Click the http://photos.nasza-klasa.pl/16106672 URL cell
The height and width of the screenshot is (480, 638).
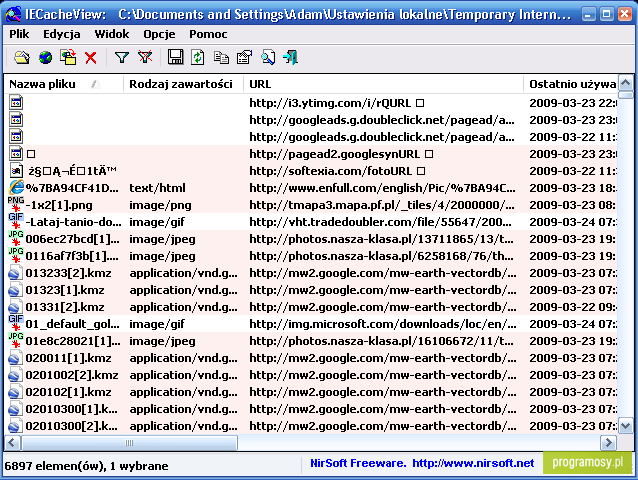381,341
